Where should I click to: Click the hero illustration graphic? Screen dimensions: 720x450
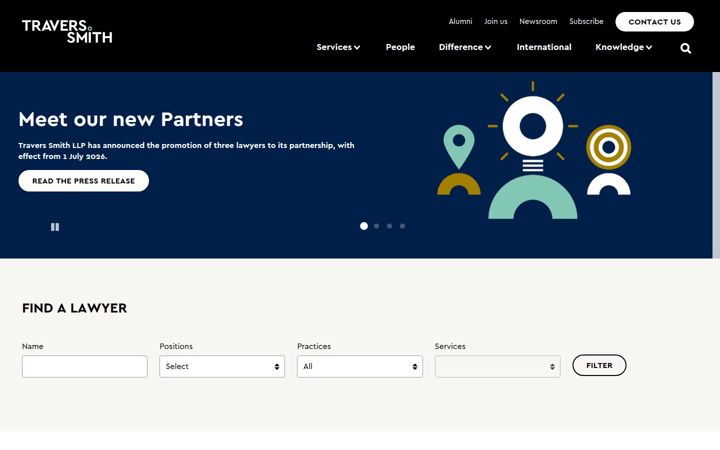point(534,150)
